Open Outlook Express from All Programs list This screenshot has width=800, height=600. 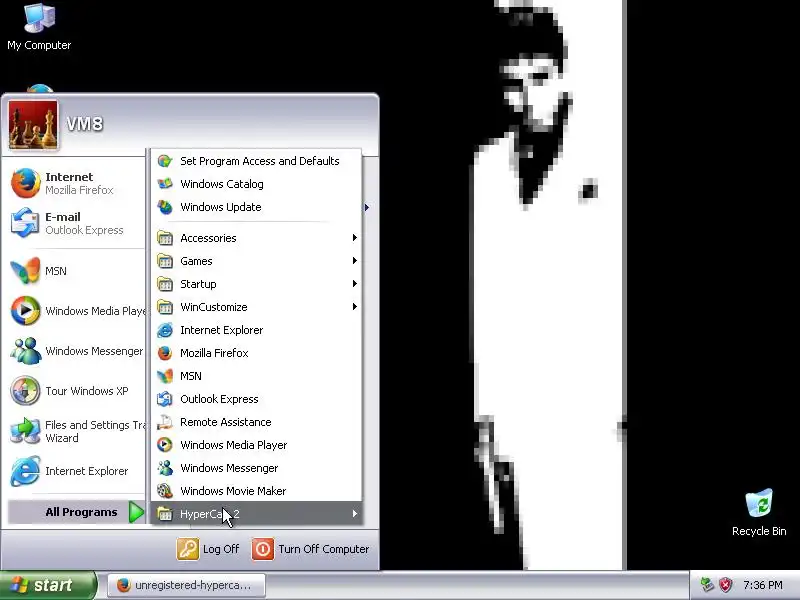256,399
